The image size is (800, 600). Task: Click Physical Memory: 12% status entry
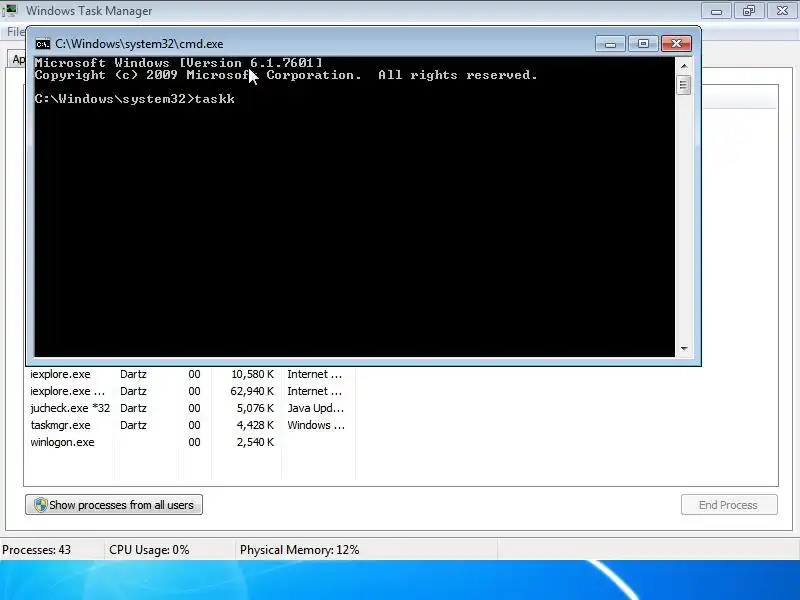pos(299,550)
